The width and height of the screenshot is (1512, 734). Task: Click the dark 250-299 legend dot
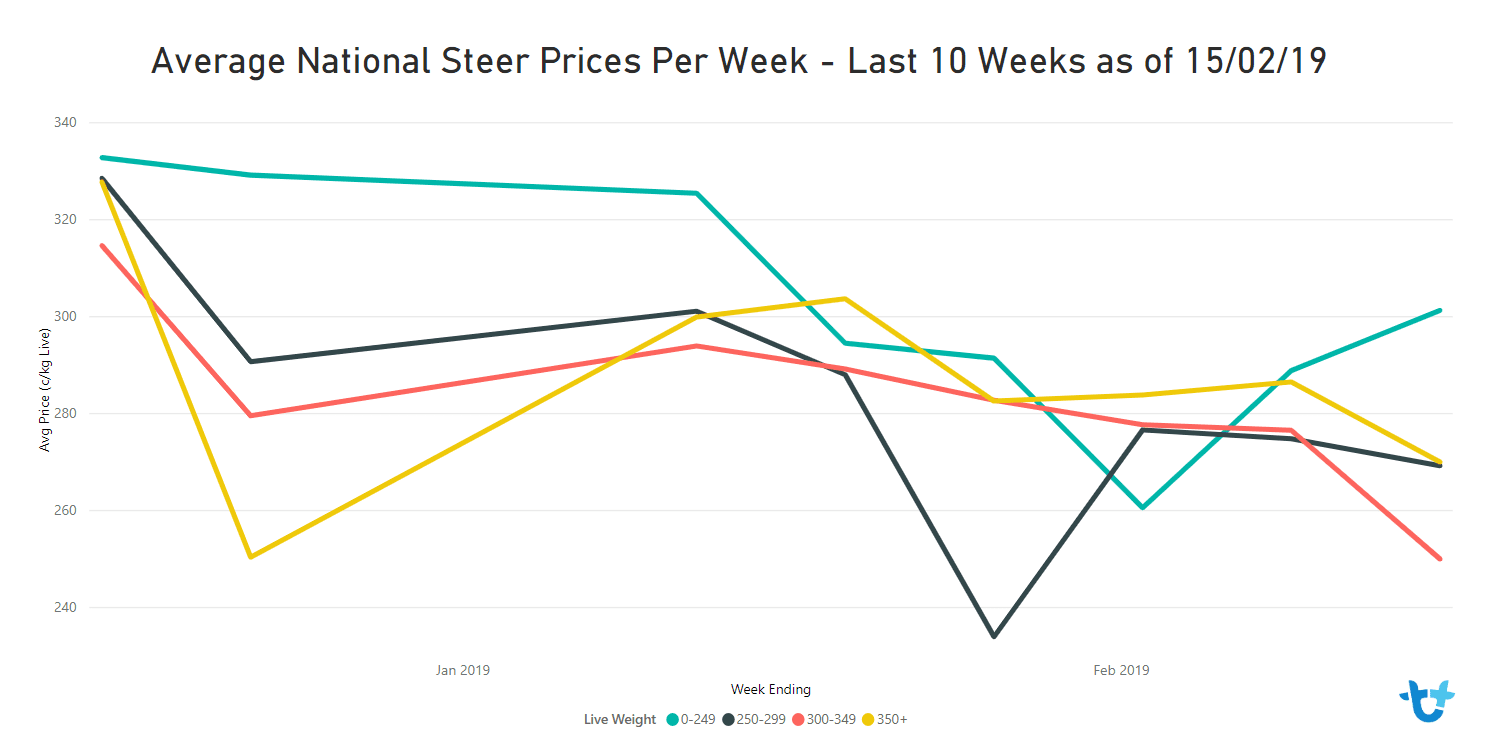(x=729, y=719)
